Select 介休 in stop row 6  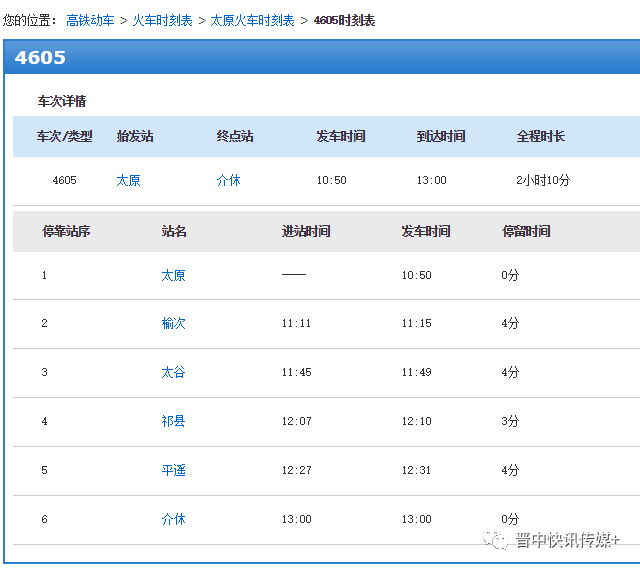[173, 519]
